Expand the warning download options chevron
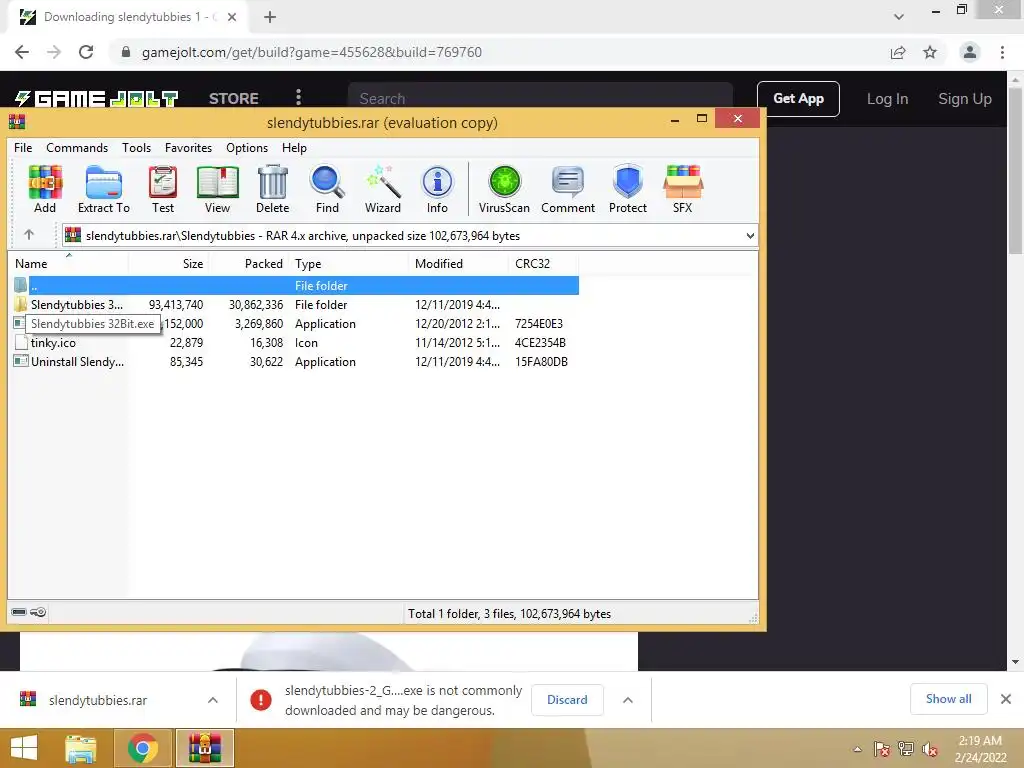Screen dimensions: 1024x768 pyautogui.click(x=628, y=700)
